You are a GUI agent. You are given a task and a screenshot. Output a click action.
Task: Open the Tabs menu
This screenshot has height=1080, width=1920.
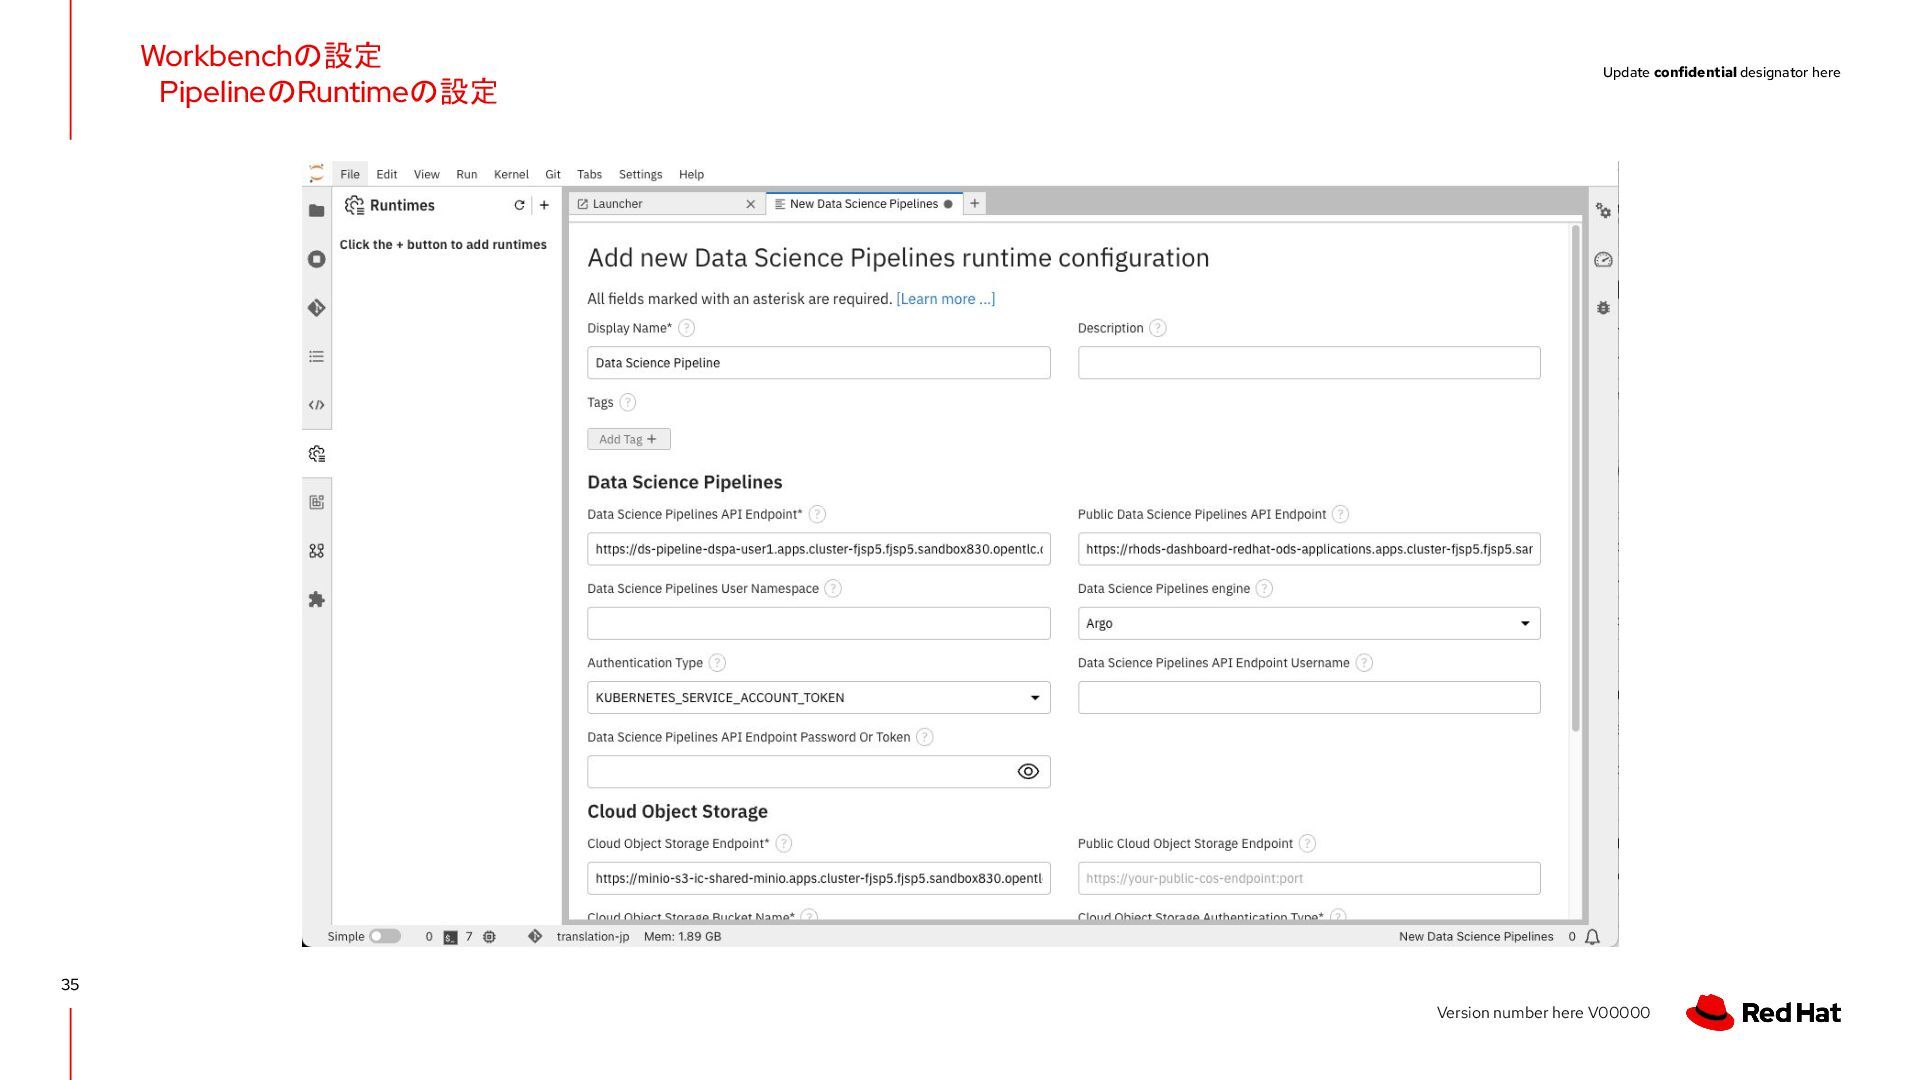coord(590,174)
